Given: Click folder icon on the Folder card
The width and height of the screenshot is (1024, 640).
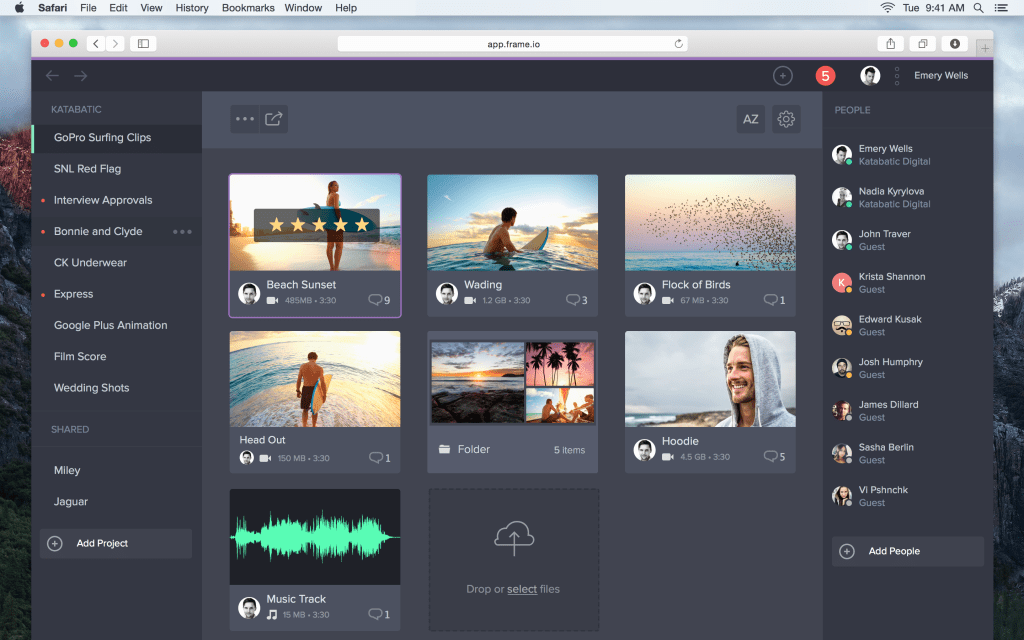Looking at the screenshot, I should pos(445,449).
